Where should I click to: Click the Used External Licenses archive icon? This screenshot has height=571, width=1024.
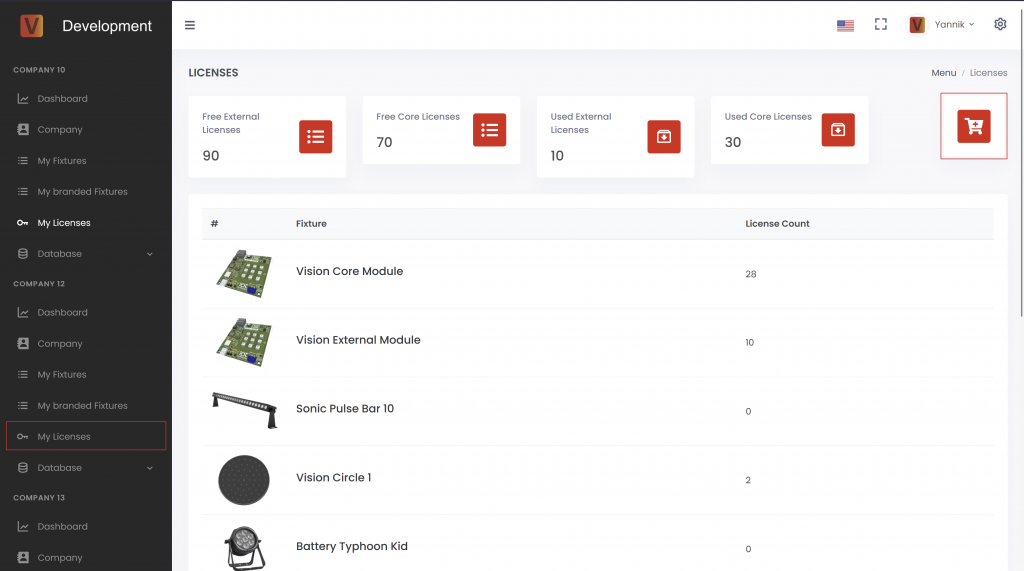[663, 136]
